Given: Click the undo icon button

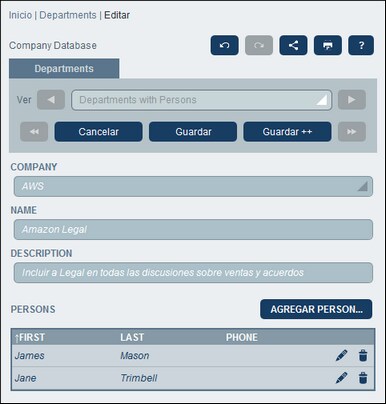Looking at the screenshot, I should (224, 45).
